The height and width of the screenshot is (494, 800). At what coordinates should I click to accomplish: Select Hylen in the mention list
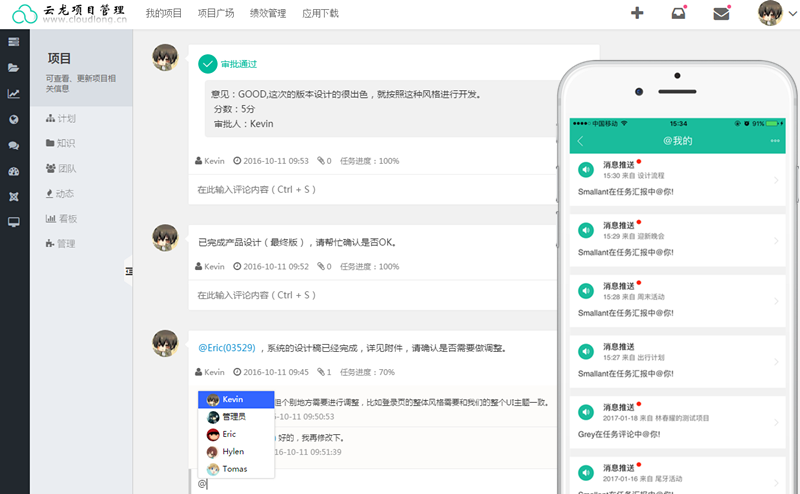tap(236, 452)
